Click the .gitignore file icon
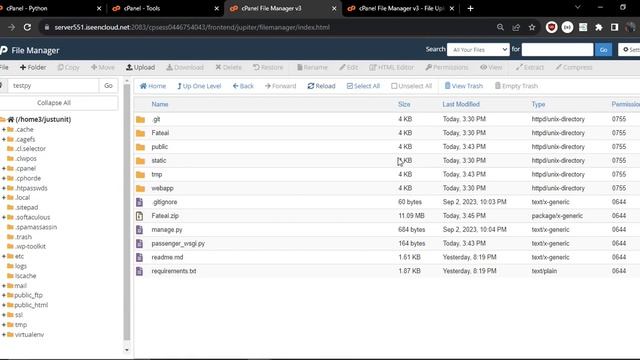This screenshot has height=360, width=640. 140,202
